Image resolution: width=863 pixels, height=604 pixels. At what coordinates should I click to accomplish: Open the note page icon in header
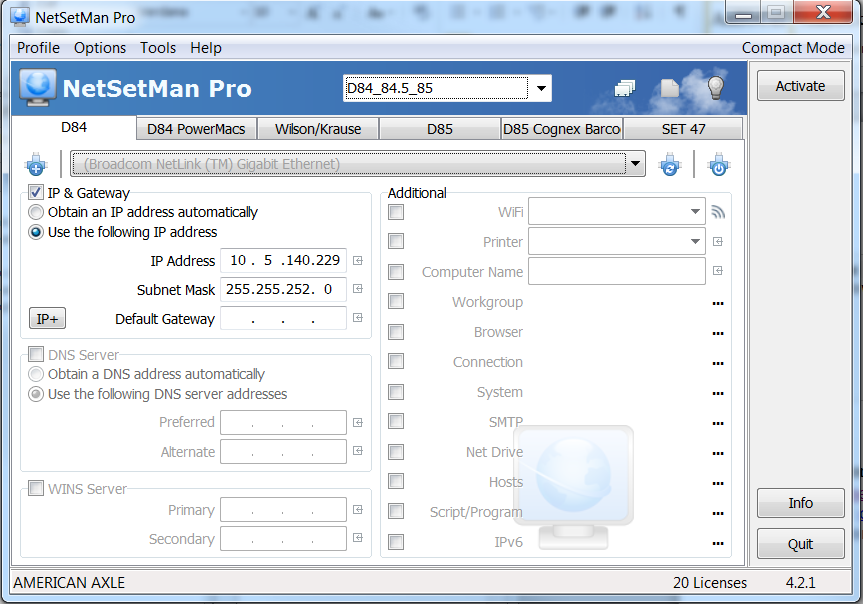coord(669,88)
